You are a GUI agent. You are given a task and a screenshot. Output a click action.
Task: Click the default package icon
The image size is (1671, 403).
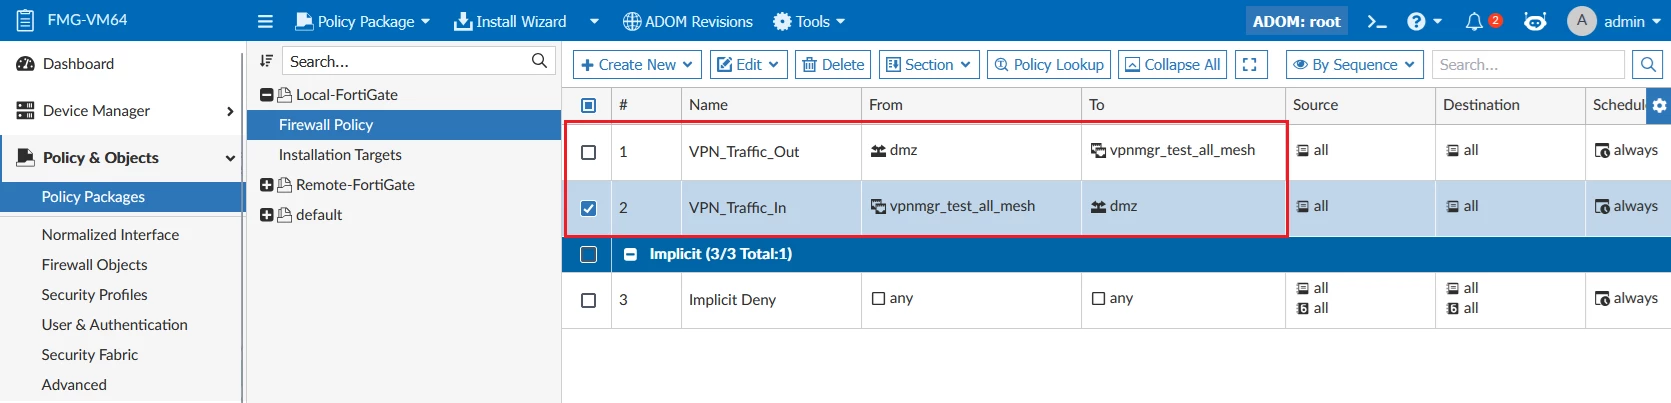(284, 215)
